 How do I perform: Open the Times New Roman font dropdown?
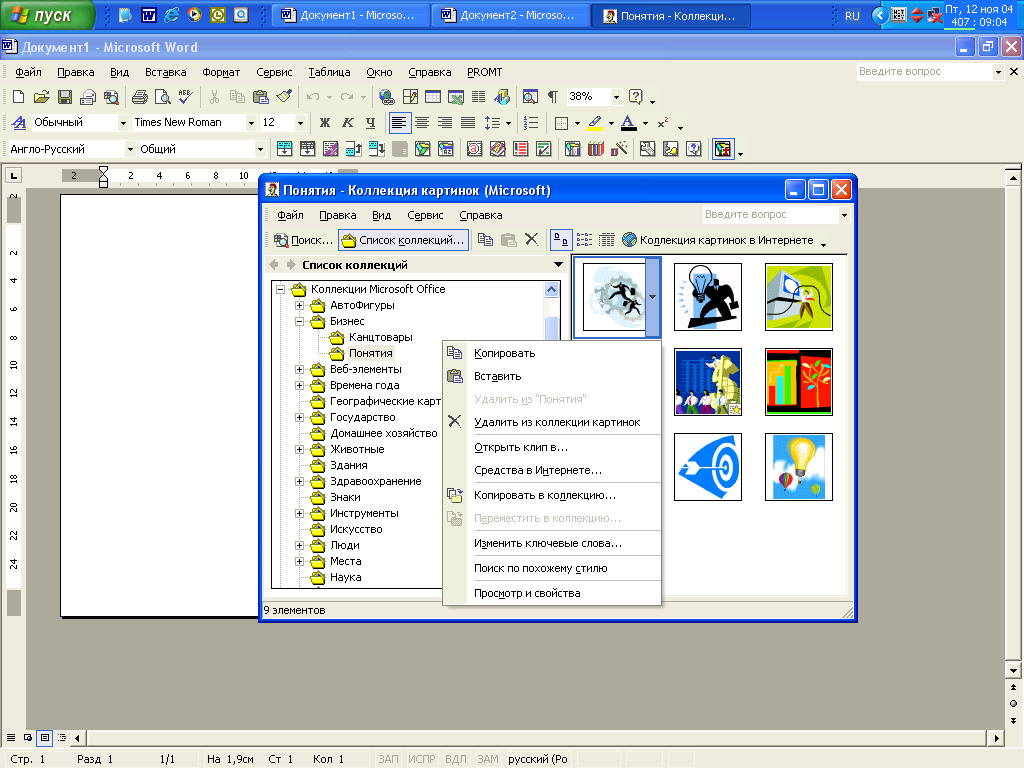[x=251, y=123]
